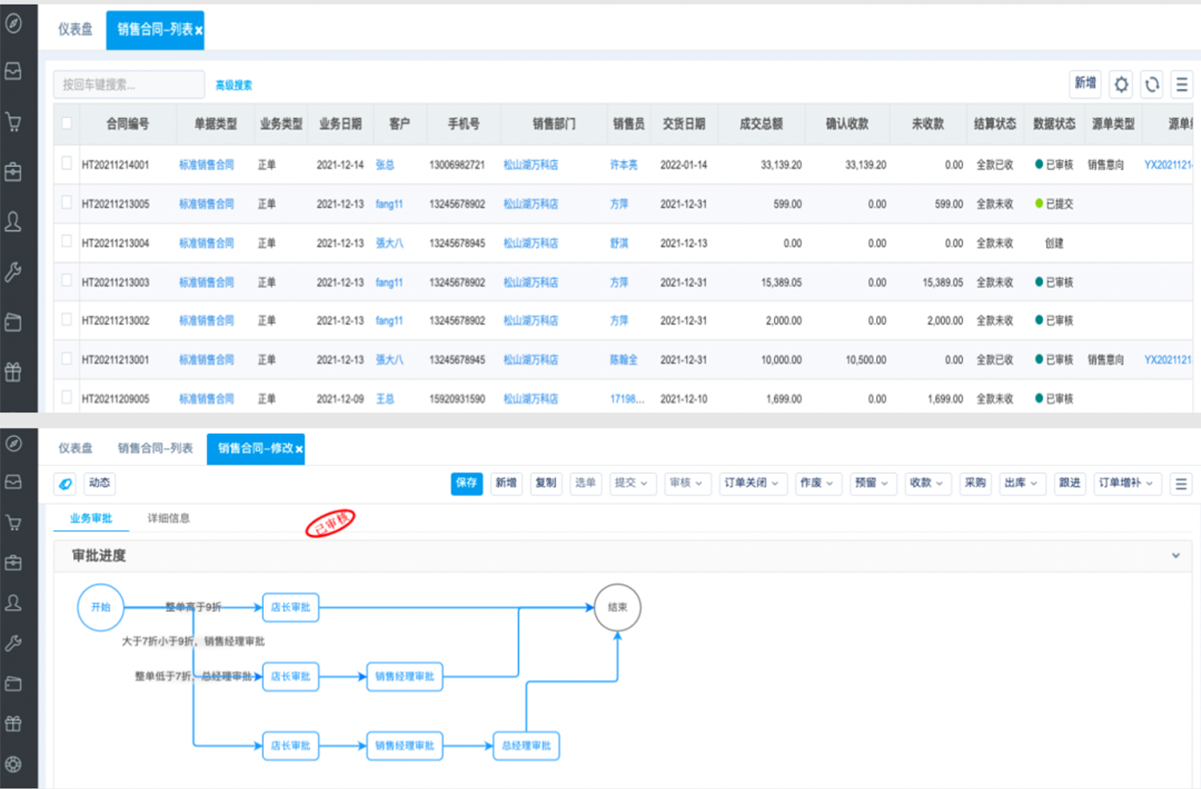Click folder icon in upper screen sidebar
The height and width of the screenshot is (789, 1201).
[13, 322]
